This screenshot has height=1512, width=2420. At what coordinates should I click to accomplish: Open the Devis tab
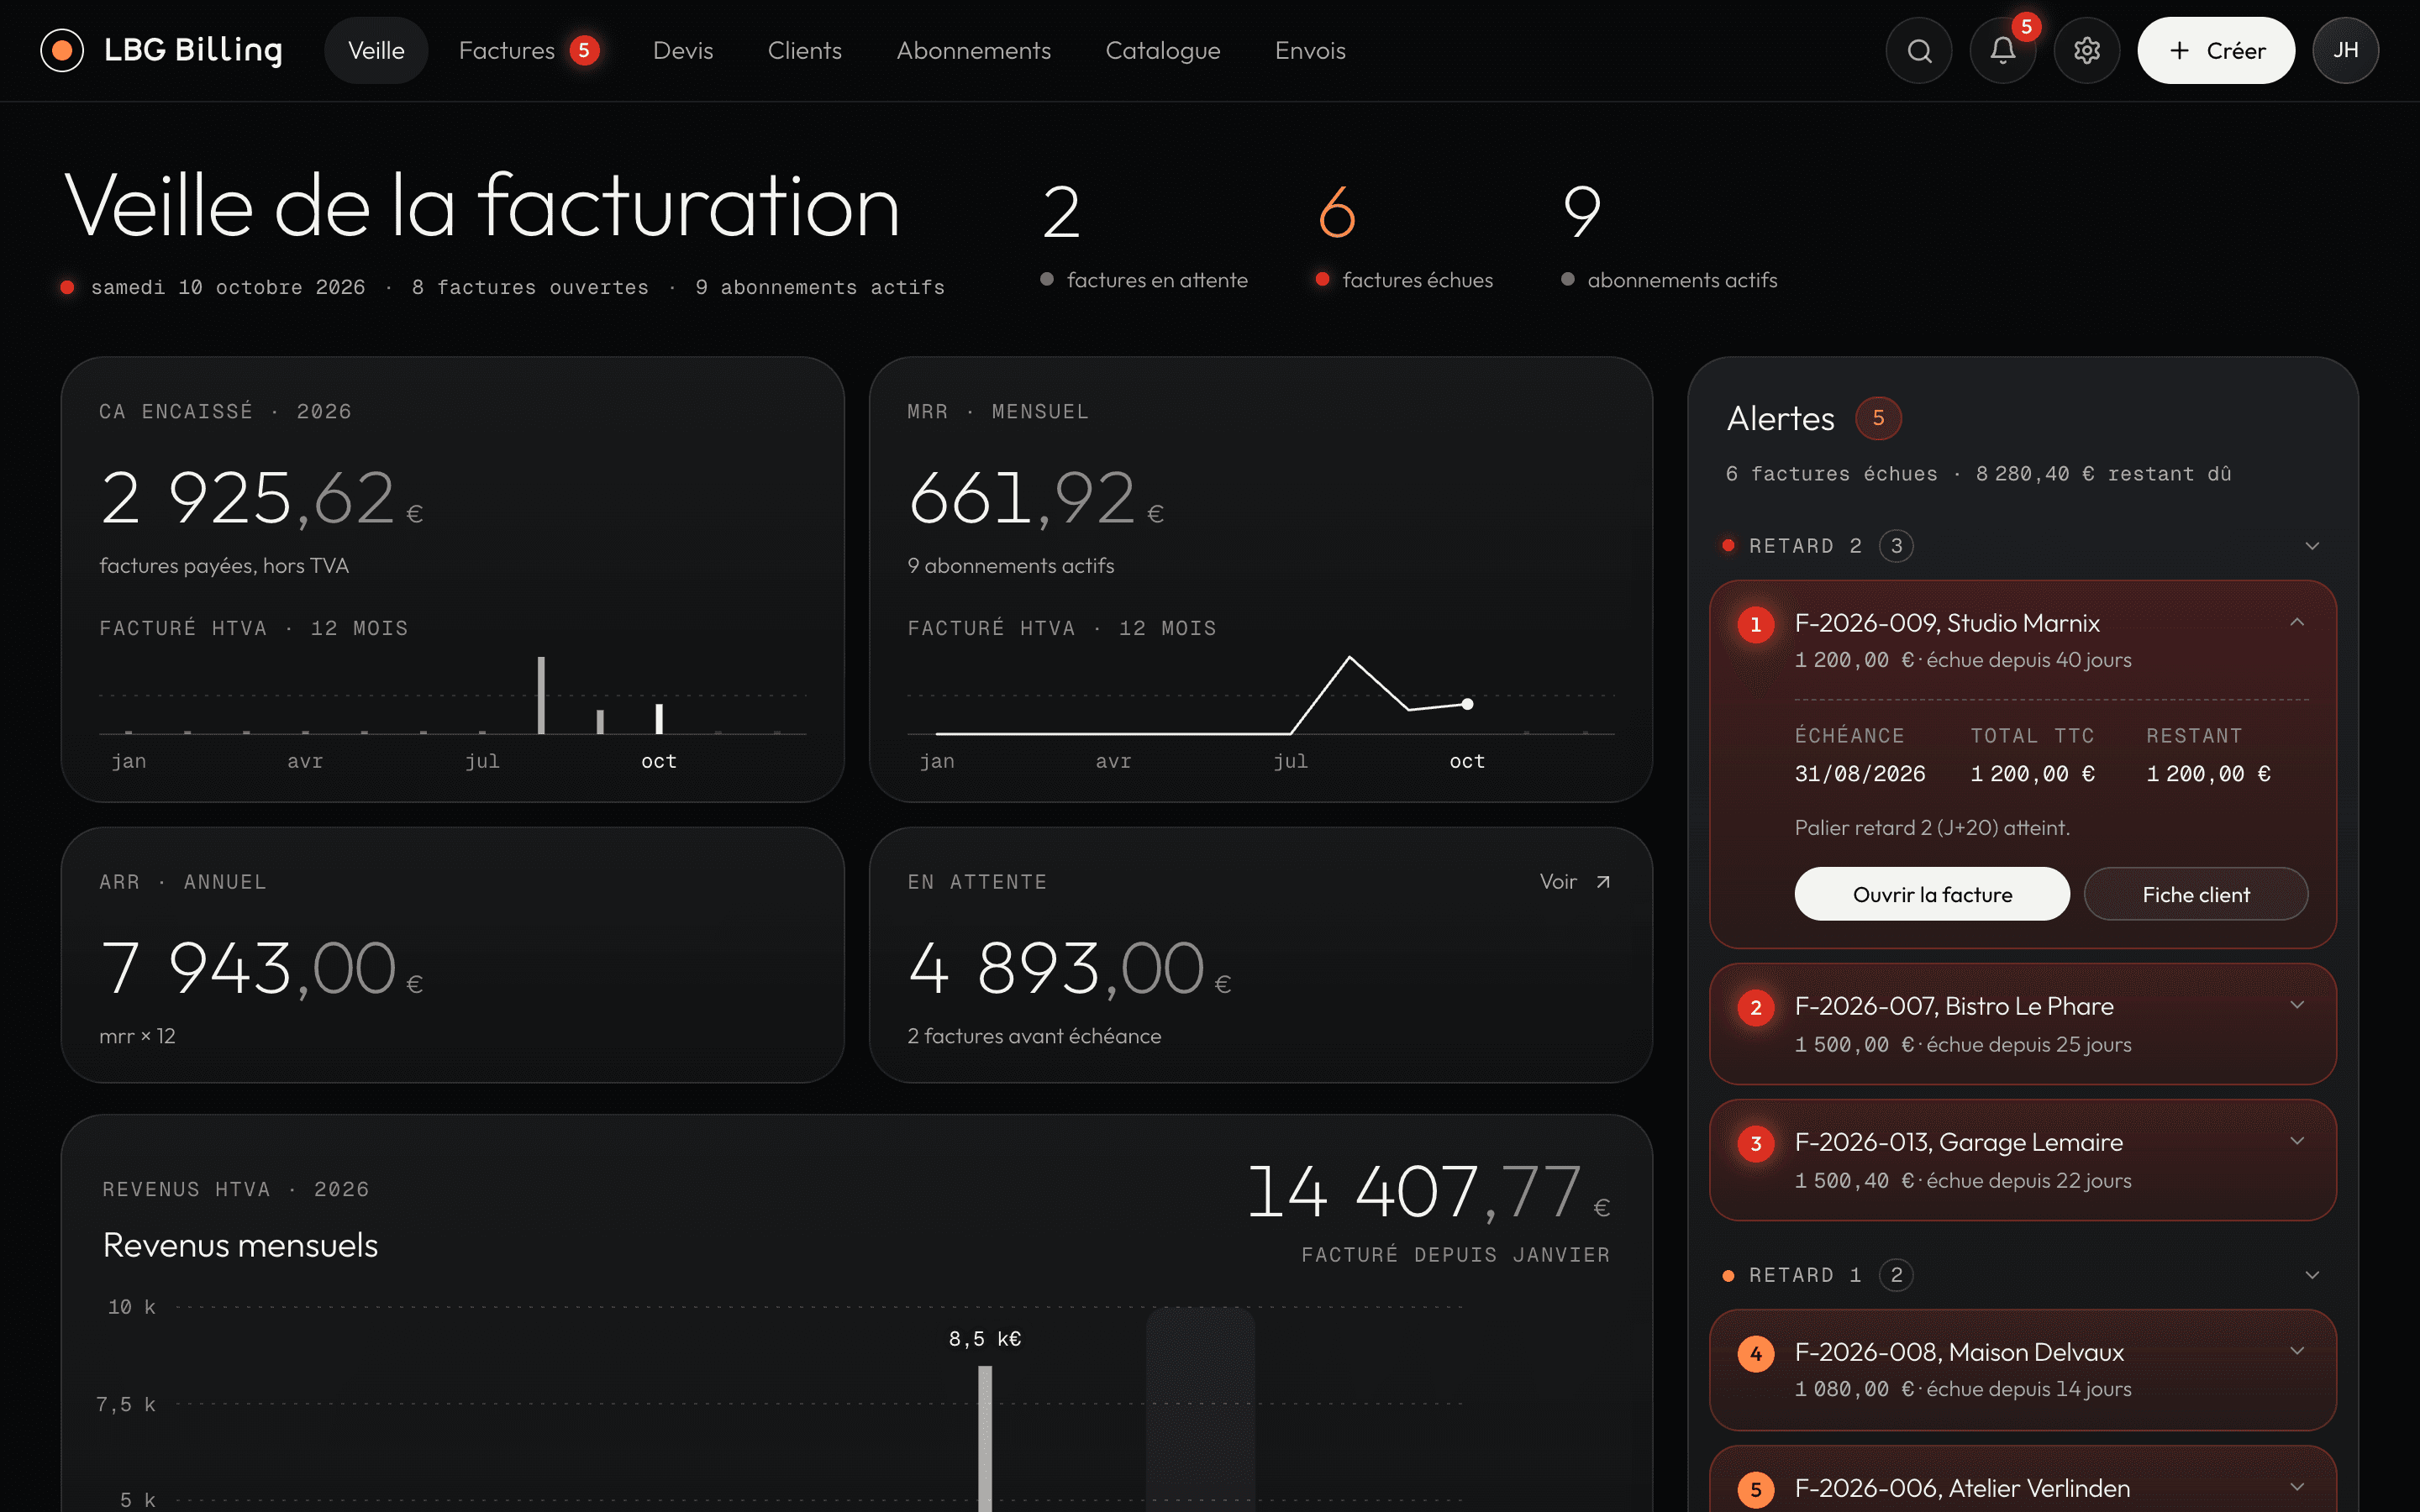[683, 50]
